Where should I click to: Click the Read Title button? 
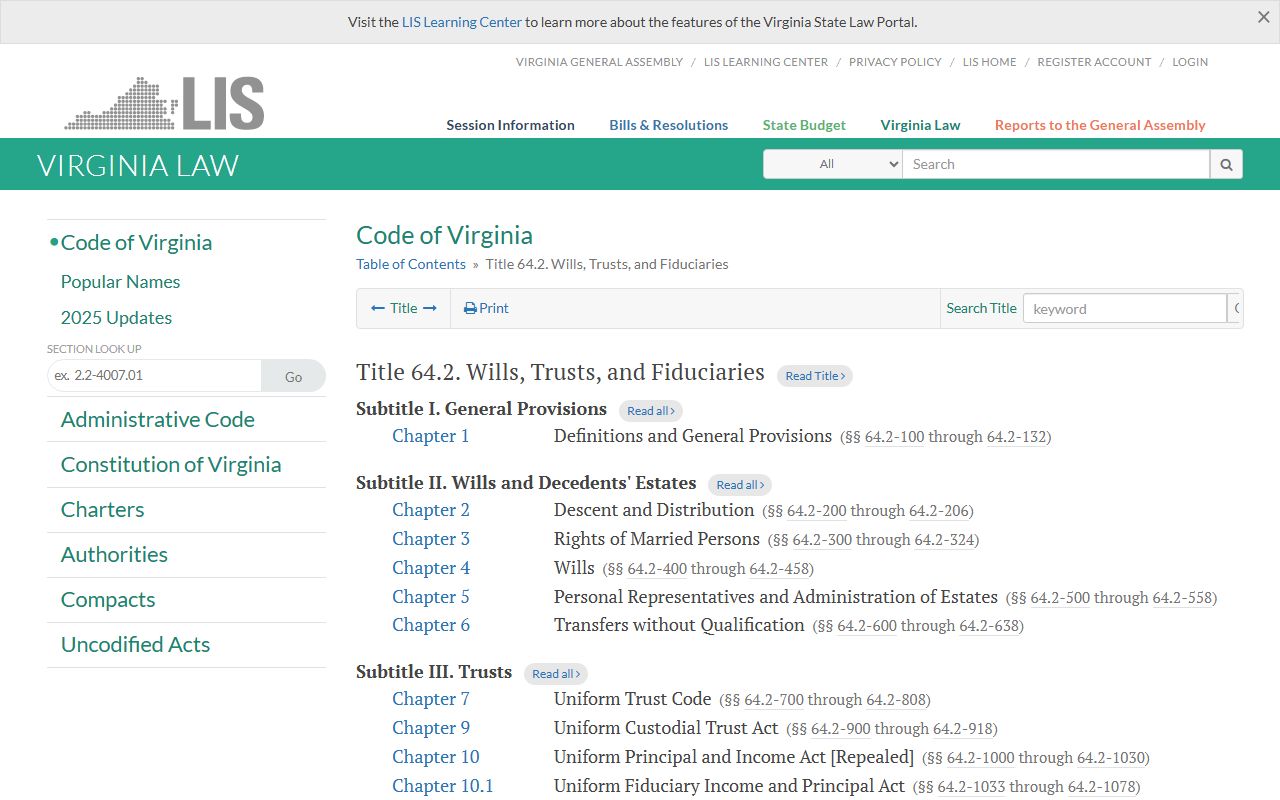pos(815,376)
